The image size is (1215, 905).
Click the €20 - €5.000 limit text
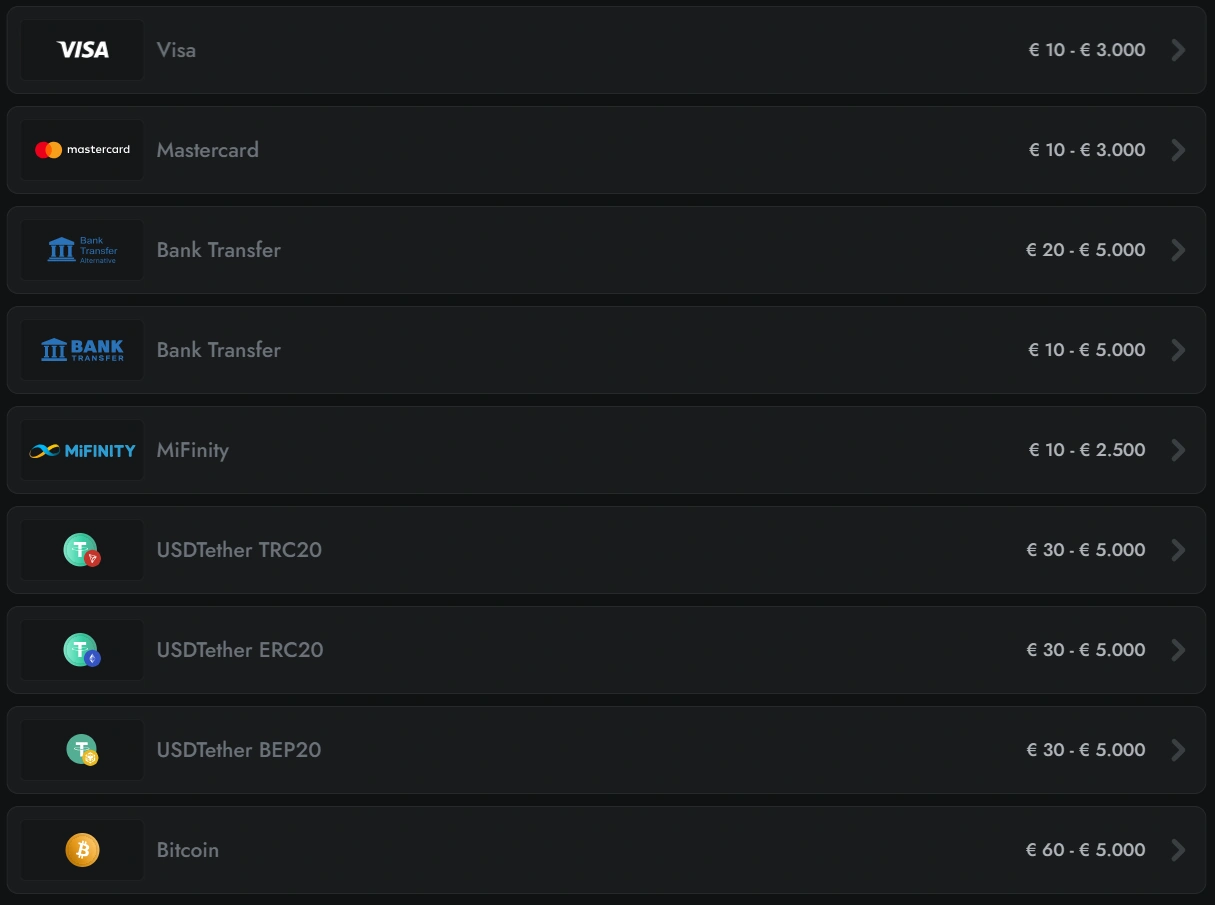click(x=1085, y=250)
